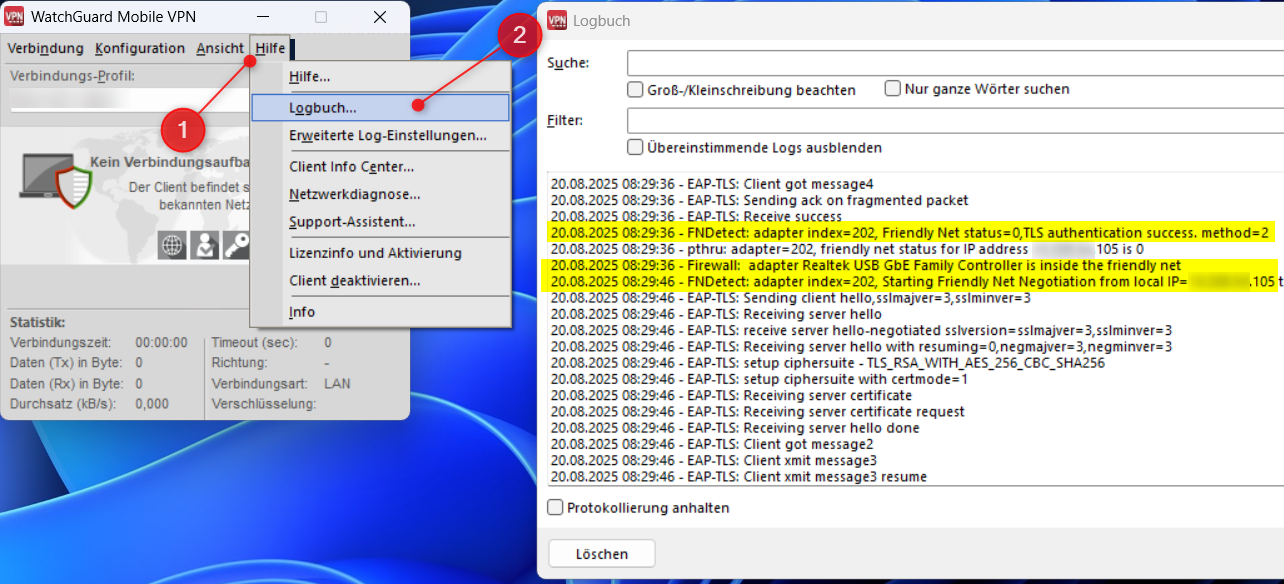Click the 'Statistik:' heading
The image size is (1284, 584).
(x=38, y=323)
